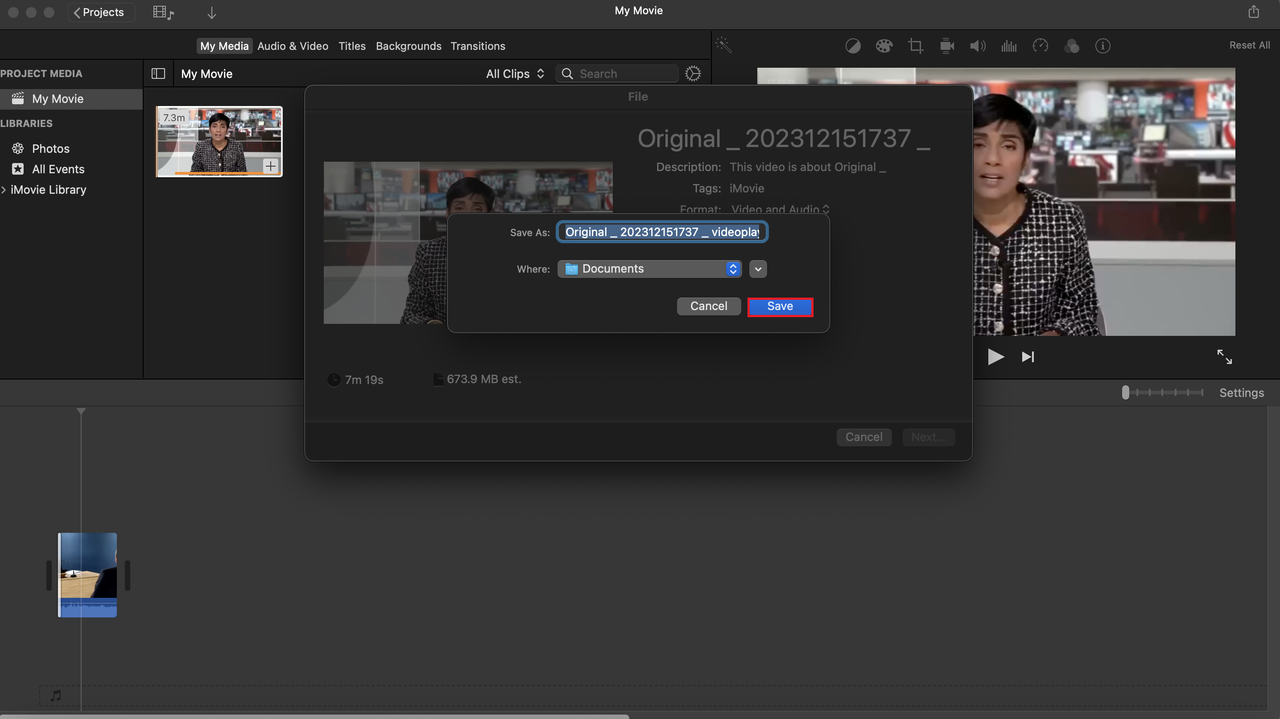Screen dimensions: 1280x719
Task: Open the stabilization camera tool
Action: click(946, 46)
